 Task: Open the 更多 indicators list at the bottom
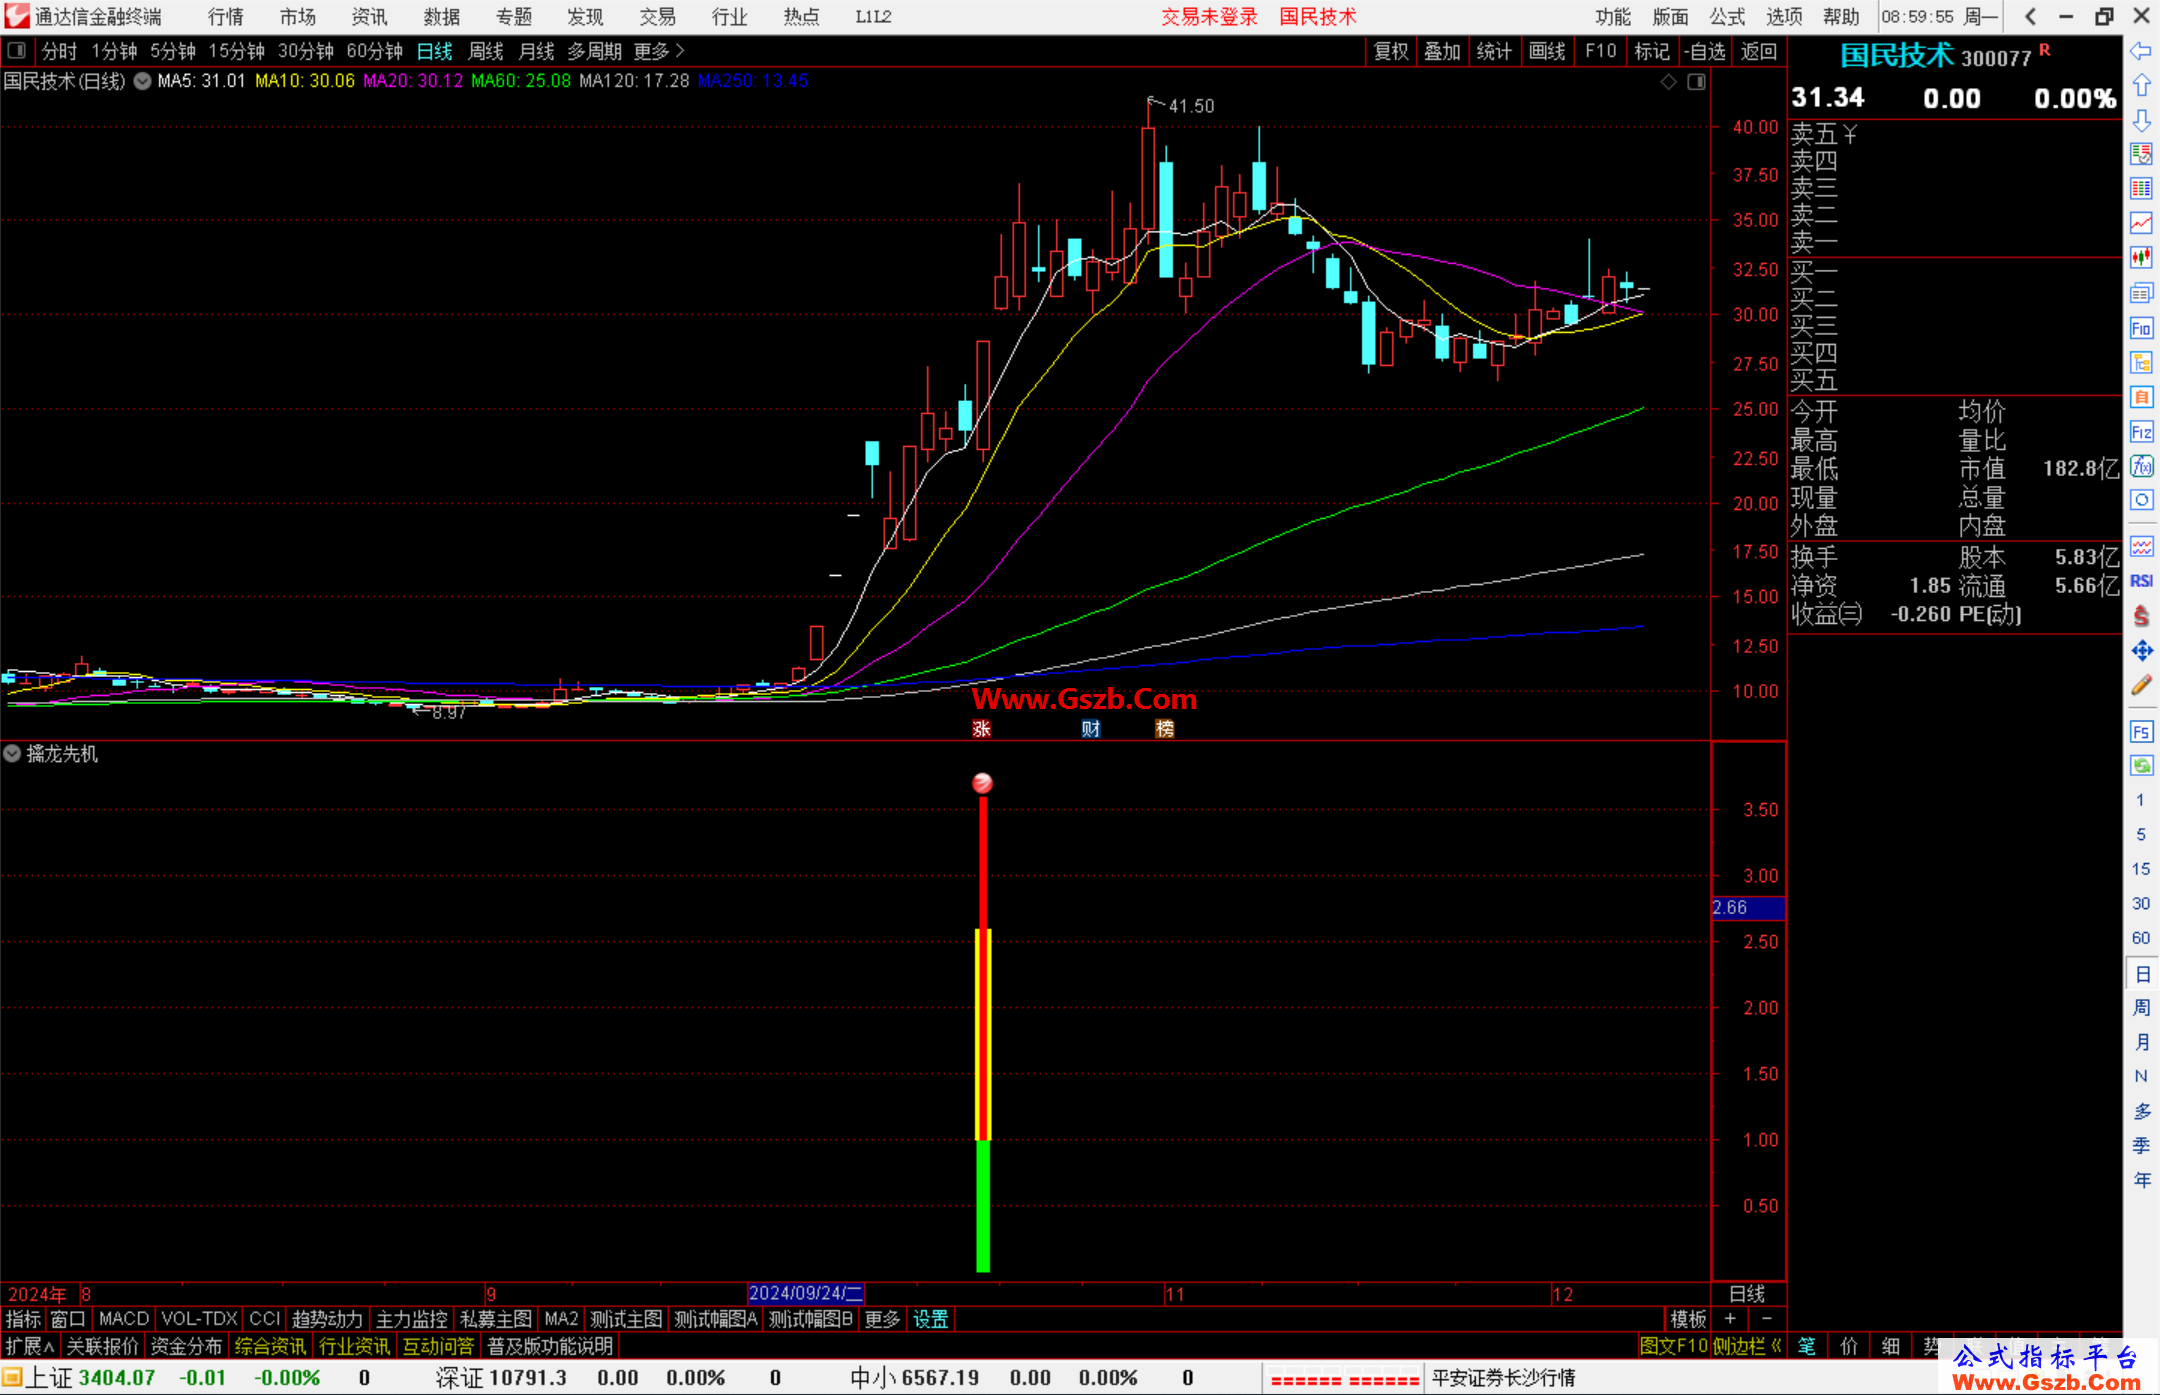point(882,1319)
